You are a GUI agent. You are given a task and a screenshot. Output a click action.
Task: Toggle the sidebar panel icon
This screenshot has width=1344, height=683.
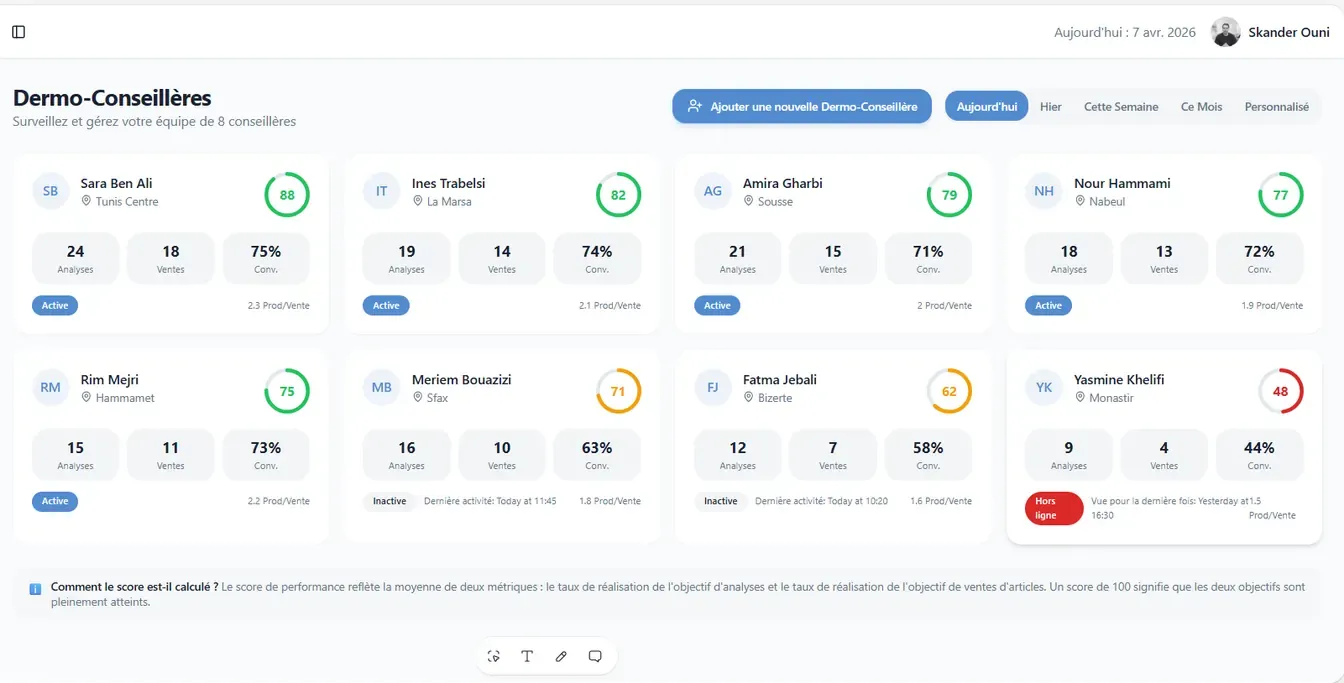[x=18, y=32]
